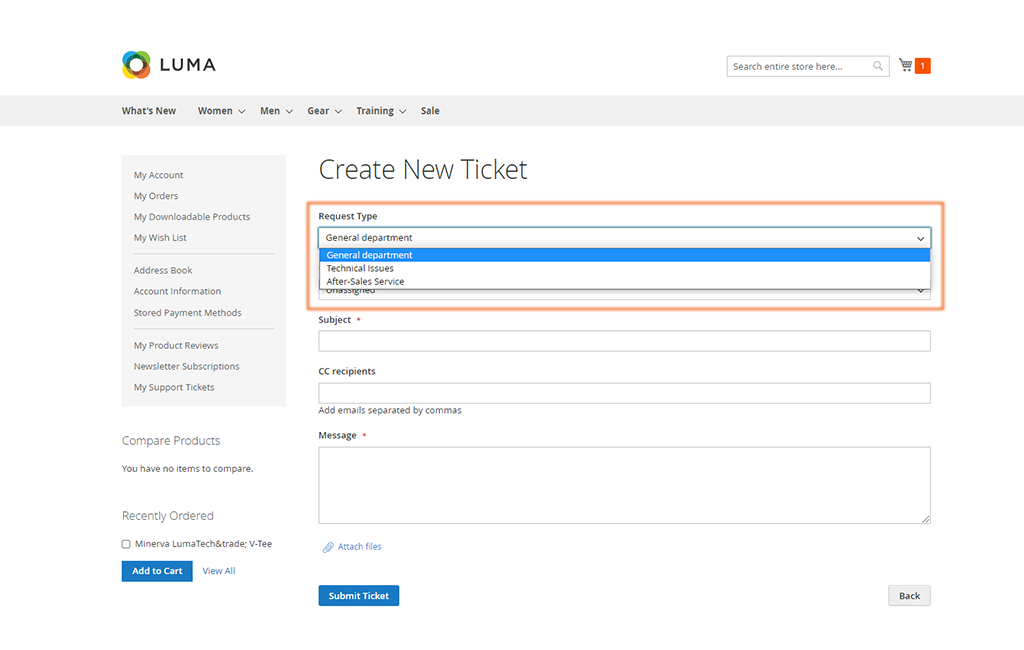Viewport: 1024px width, 650px height.
Task: Go to My Account
Action: [x=159, y=175]
